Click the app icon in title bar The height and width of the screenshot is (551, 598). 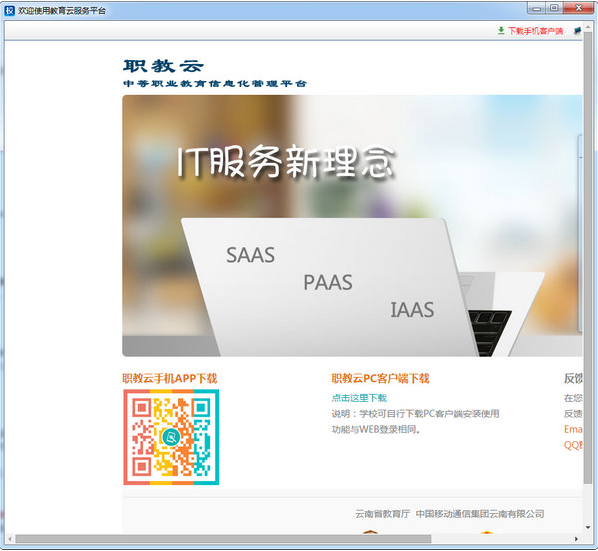tap(9, 10)
